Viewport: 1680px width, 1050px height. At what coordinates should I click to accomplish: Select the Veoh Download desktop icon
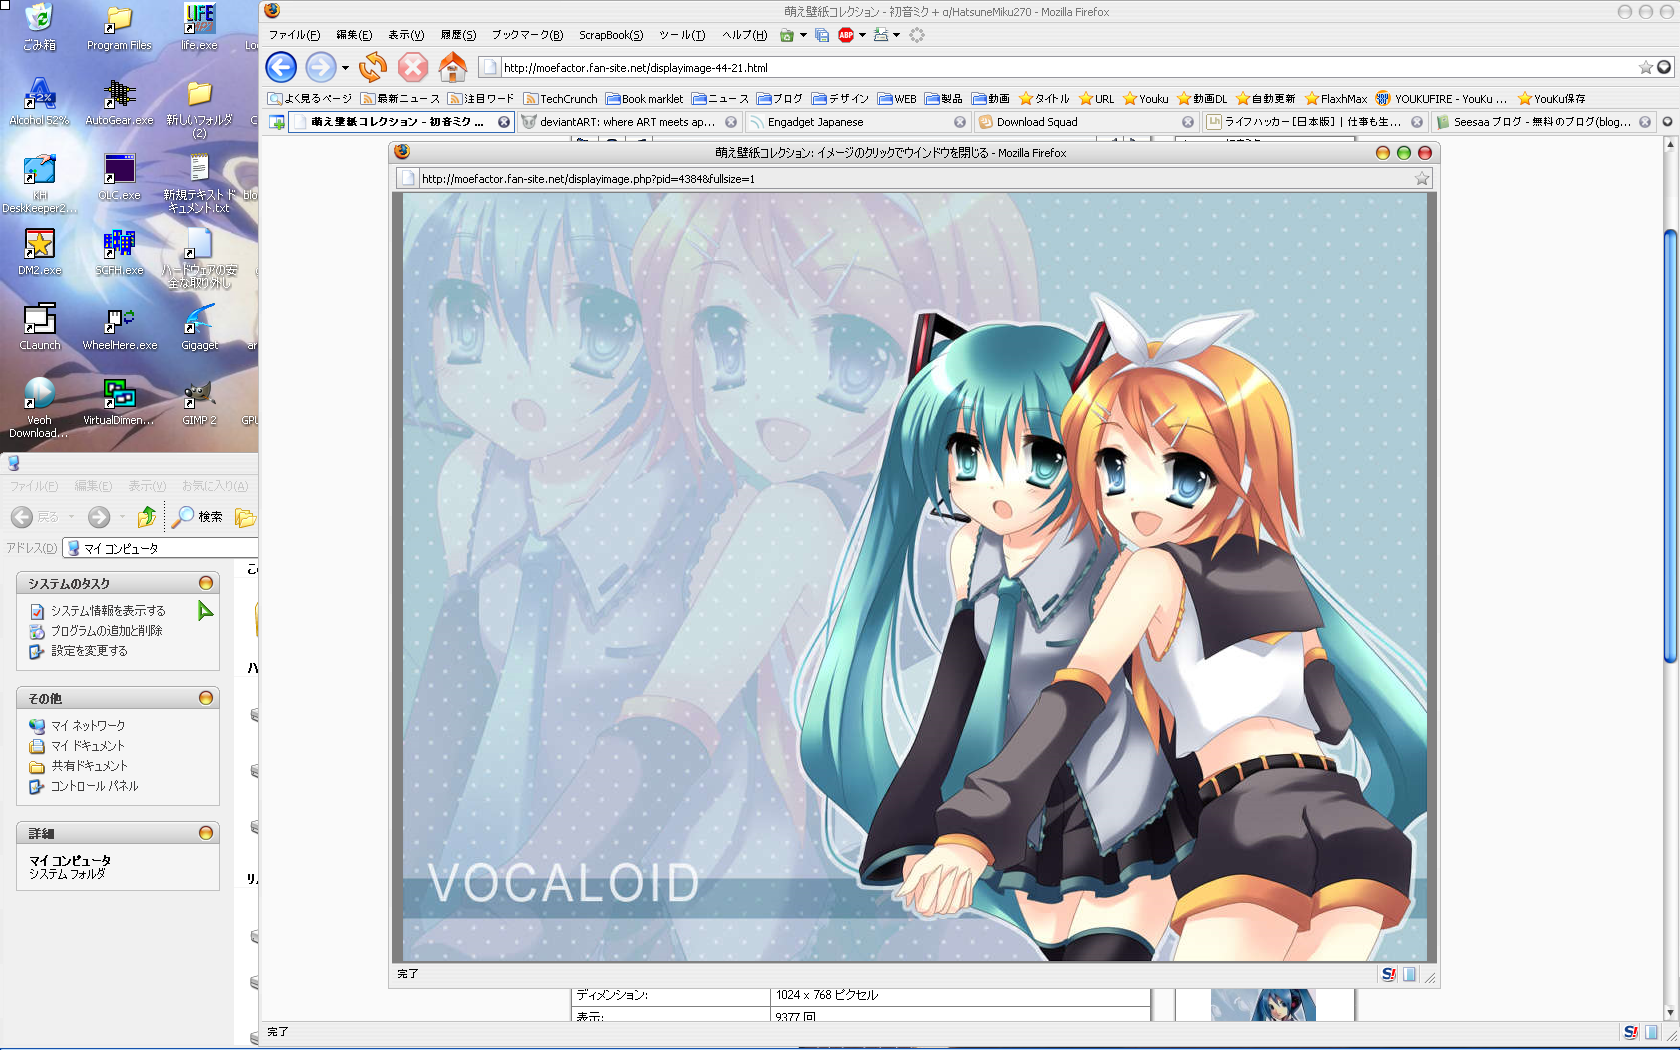(39, 408)
